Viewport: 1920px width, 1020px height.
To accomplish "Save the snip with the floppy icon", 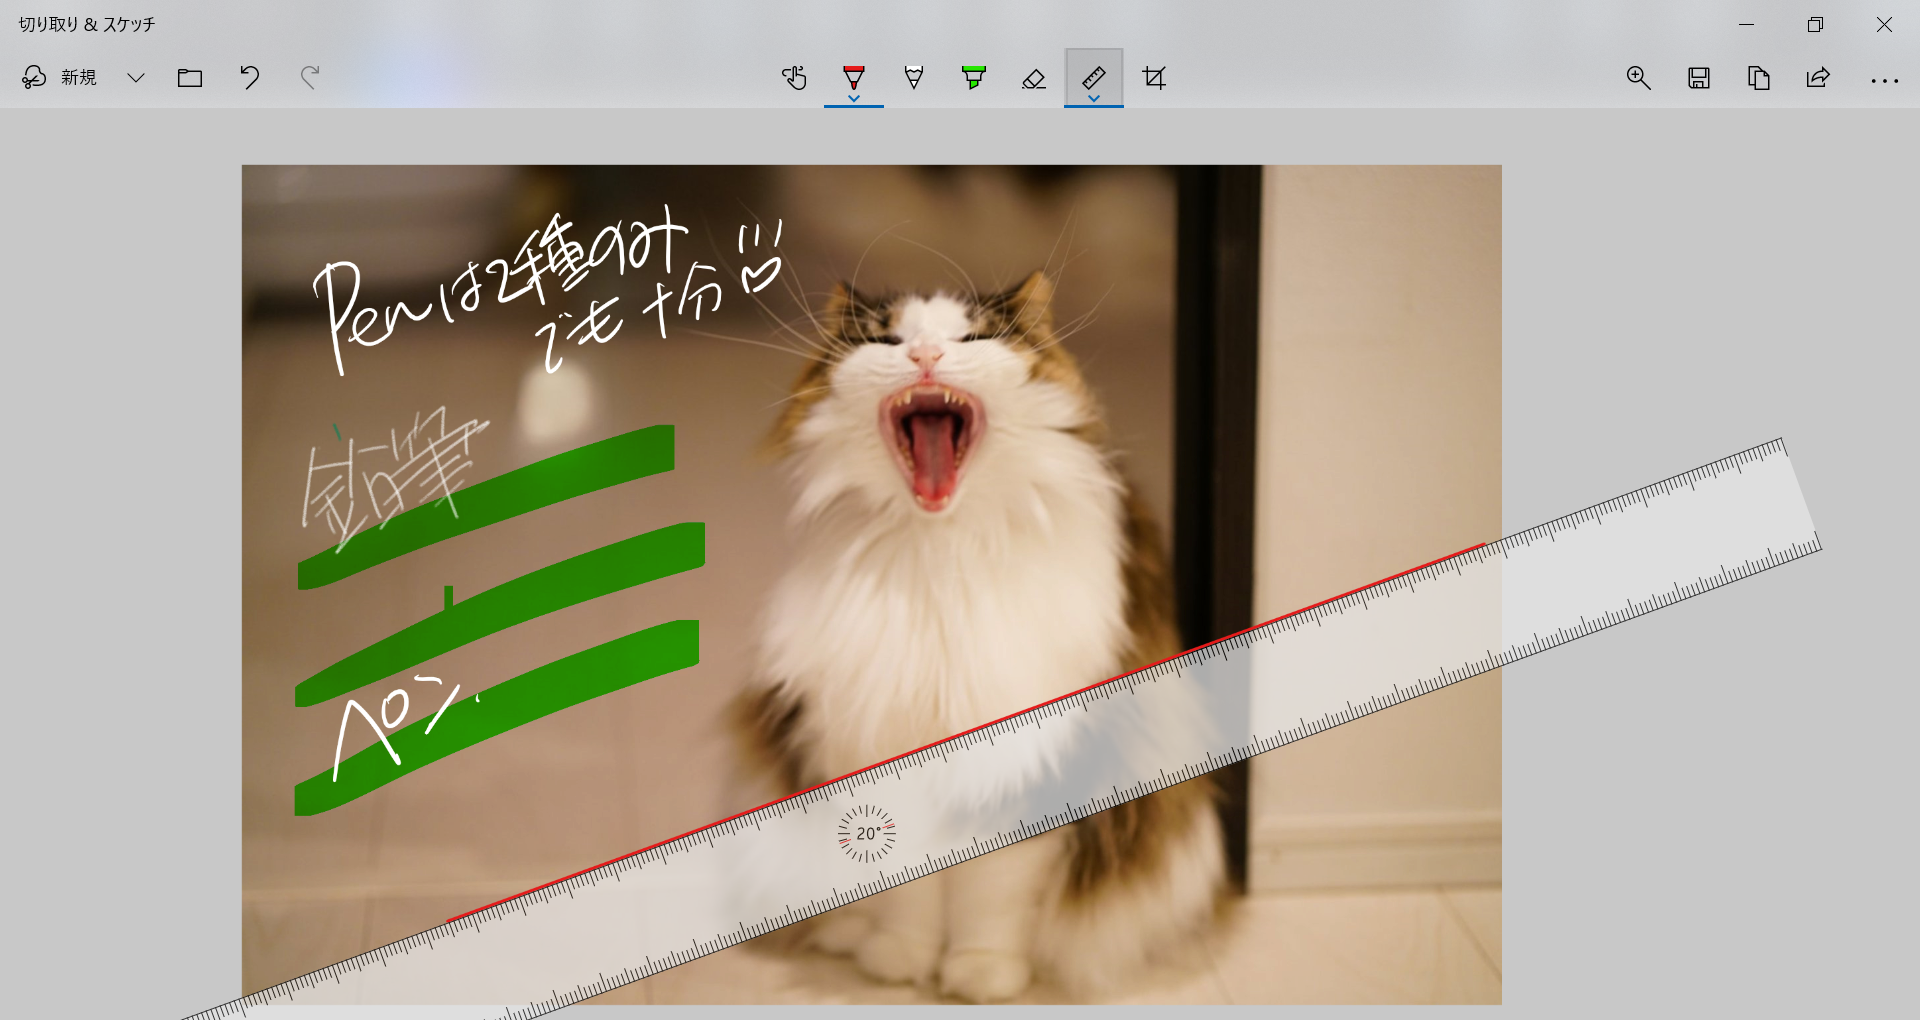I will coord(1698,78).
